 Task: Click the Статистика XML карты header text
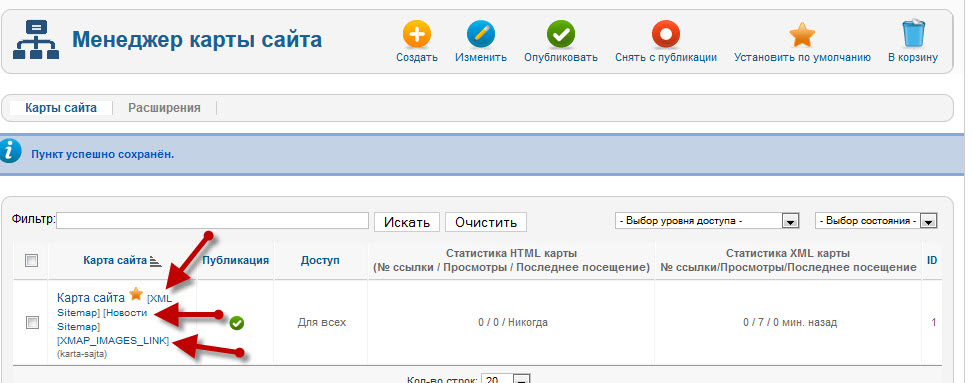788,253
